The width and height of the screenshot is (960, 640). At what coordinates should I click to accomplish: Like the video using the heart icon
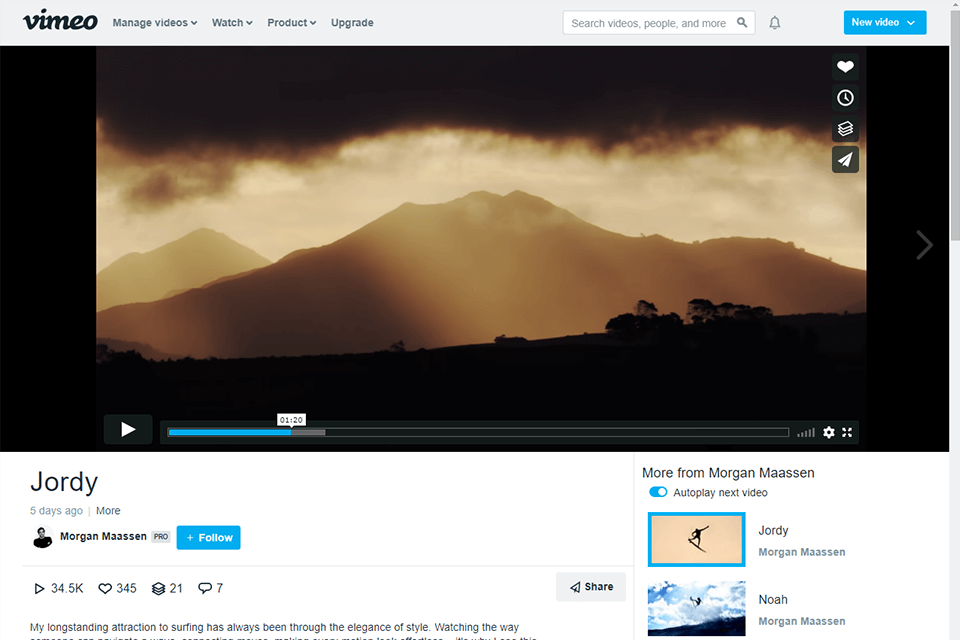coord(845,66)
